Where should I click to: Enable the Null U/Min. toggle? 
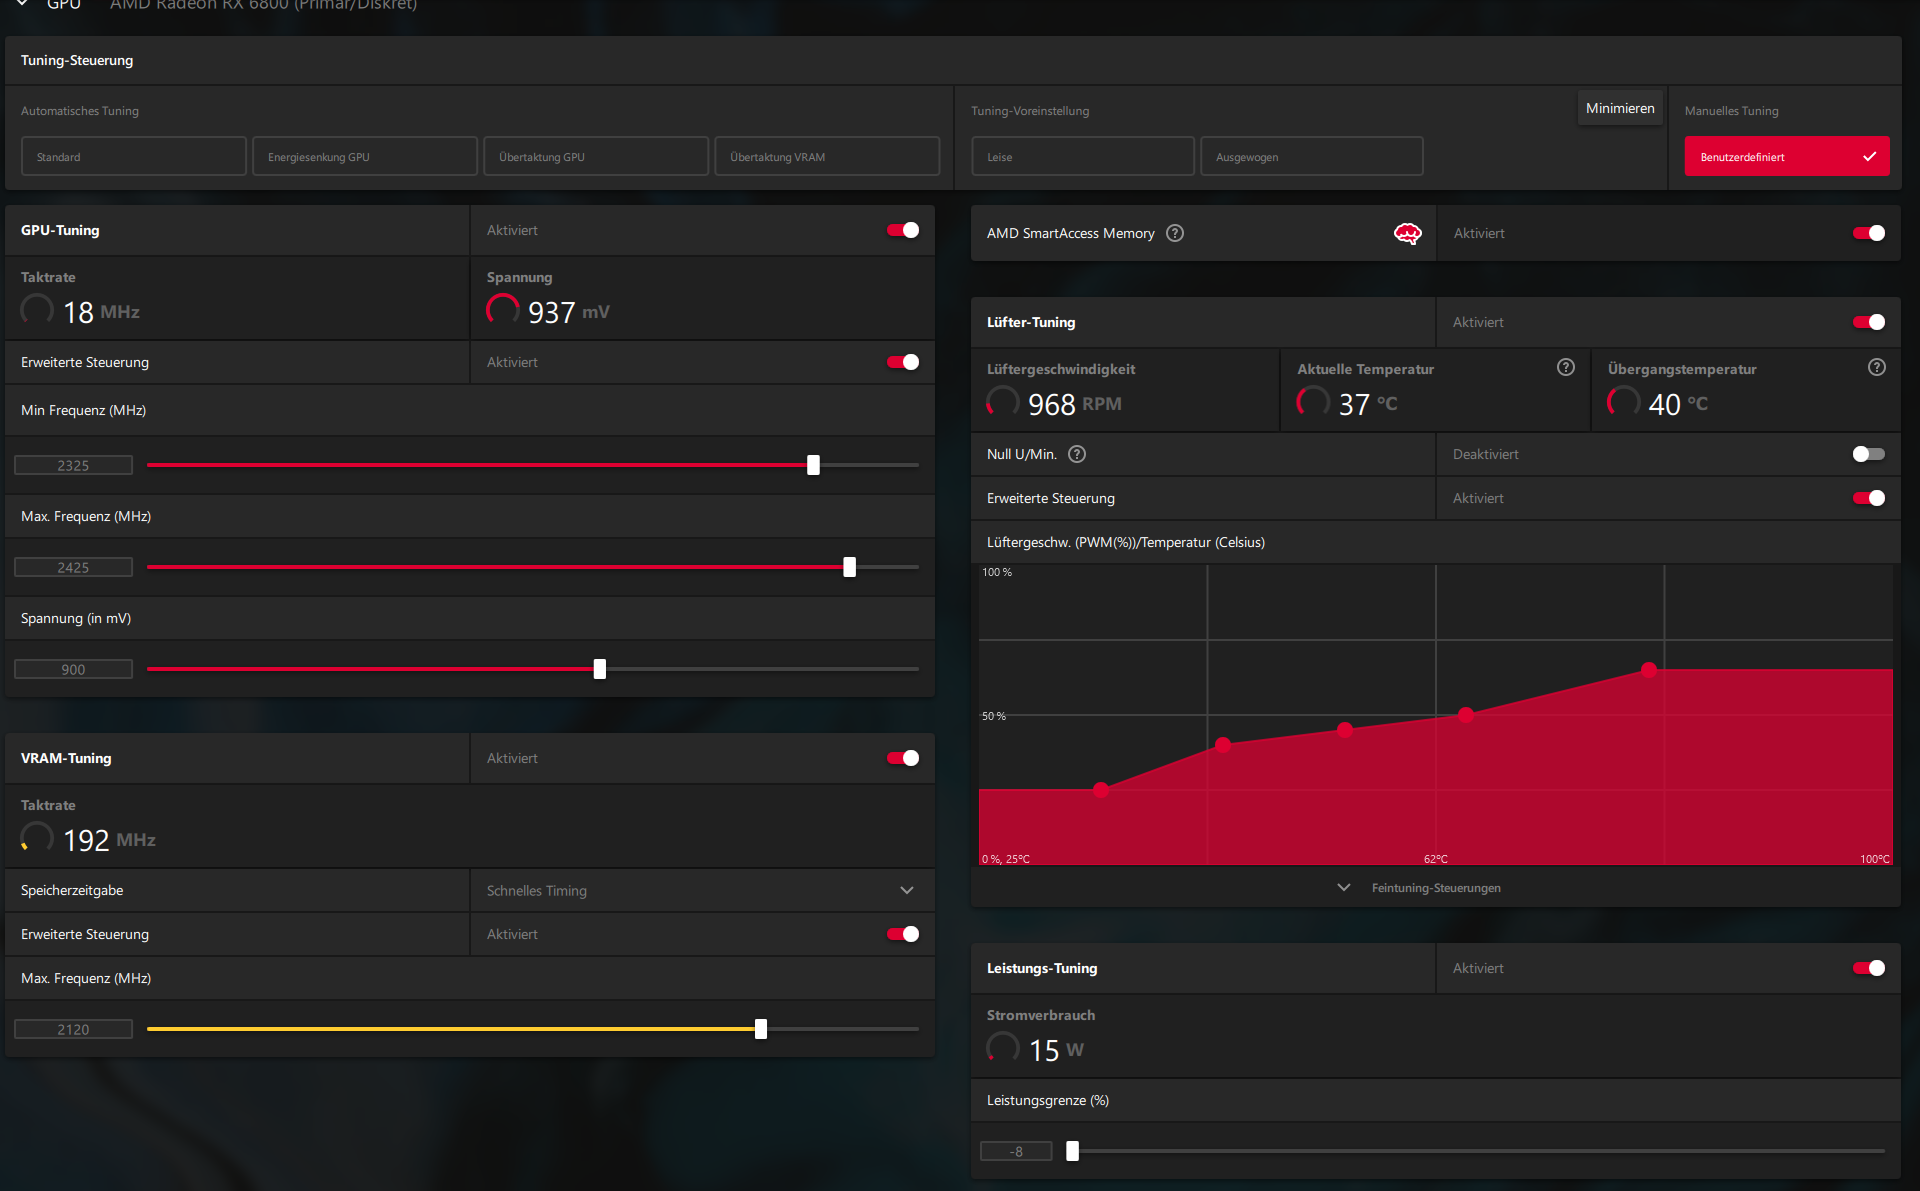1869,454
